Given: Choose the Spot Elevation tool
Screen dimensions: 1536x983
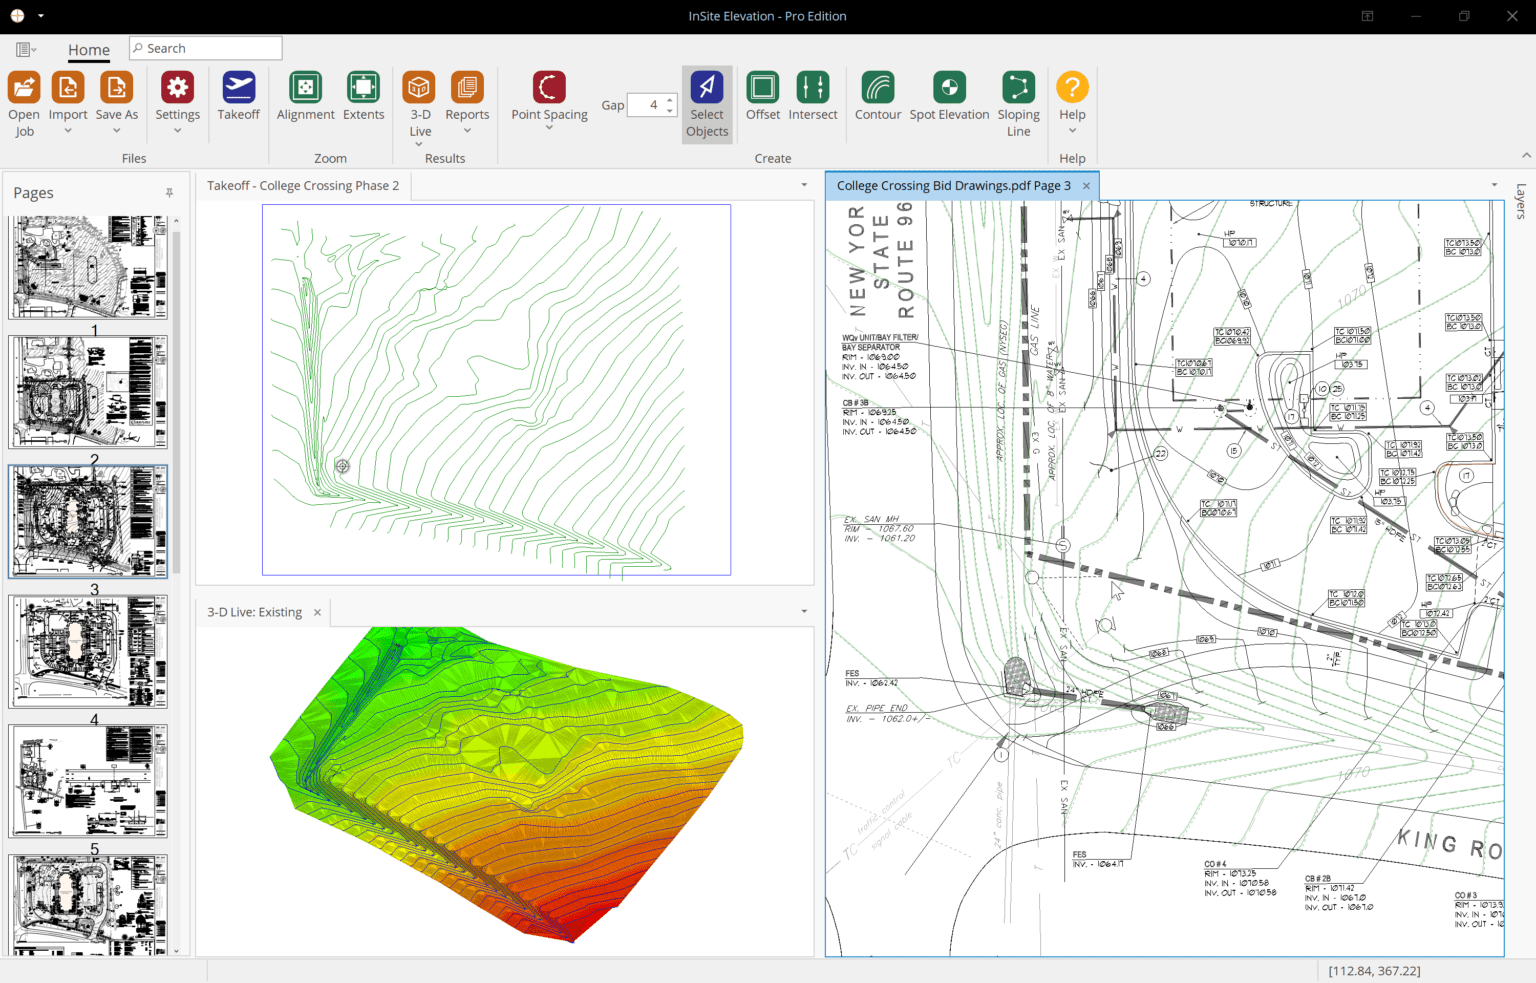Looking at the screenshot, I should 948,95.
